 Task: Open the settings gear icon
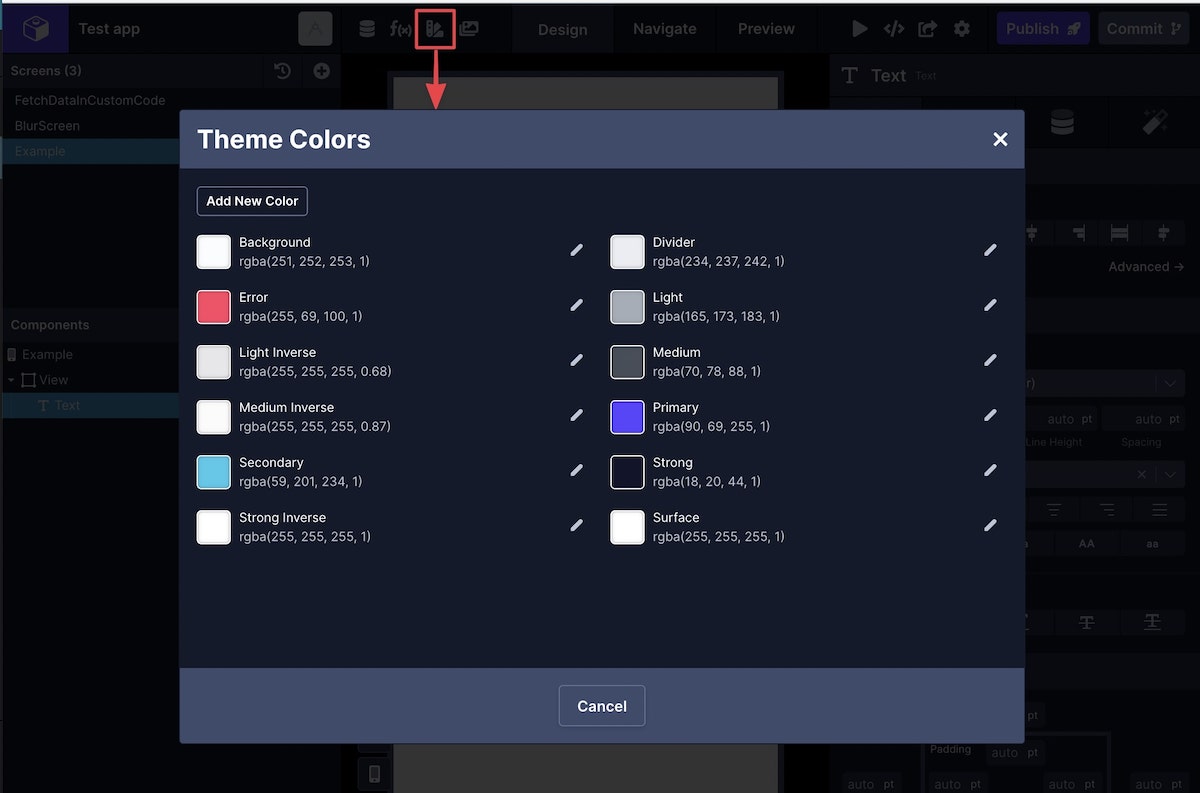(x=962, y=29)
